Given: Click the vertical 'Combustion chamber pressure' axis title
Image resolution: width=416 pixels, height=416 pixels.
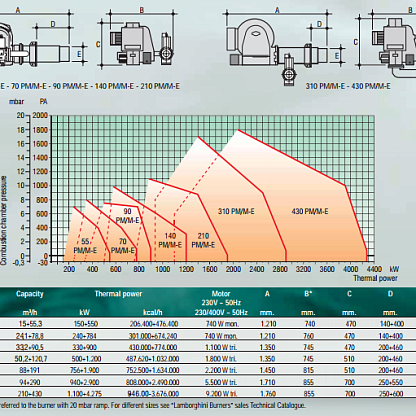Looking at the screenshot, I should pyautogui.click(x=4, y=221).
